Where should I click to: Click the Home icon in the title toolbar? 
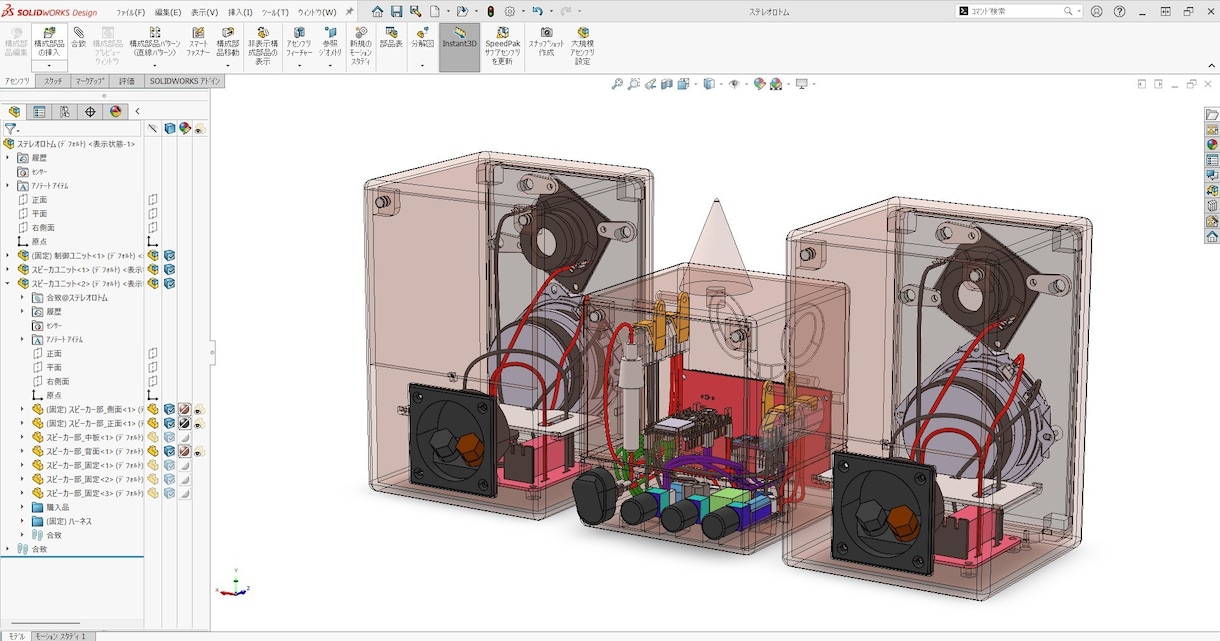click(377, 11)
